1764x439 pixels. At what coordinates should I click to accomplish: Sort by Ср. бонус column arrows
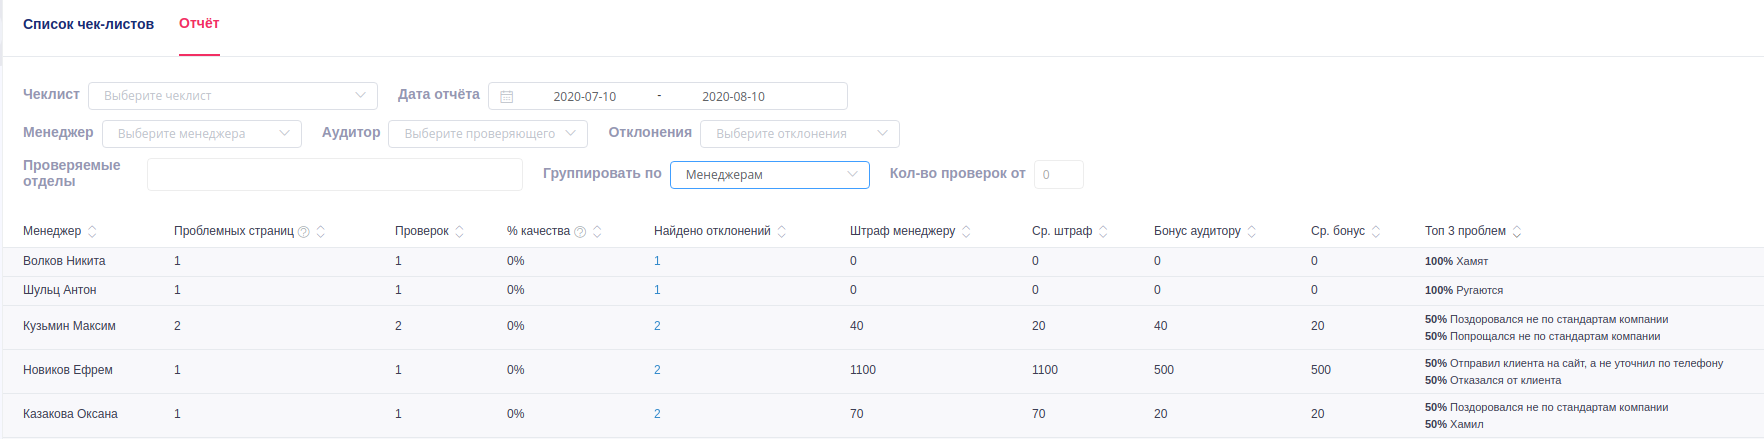pyautogui.click(x=1376, y=232)
